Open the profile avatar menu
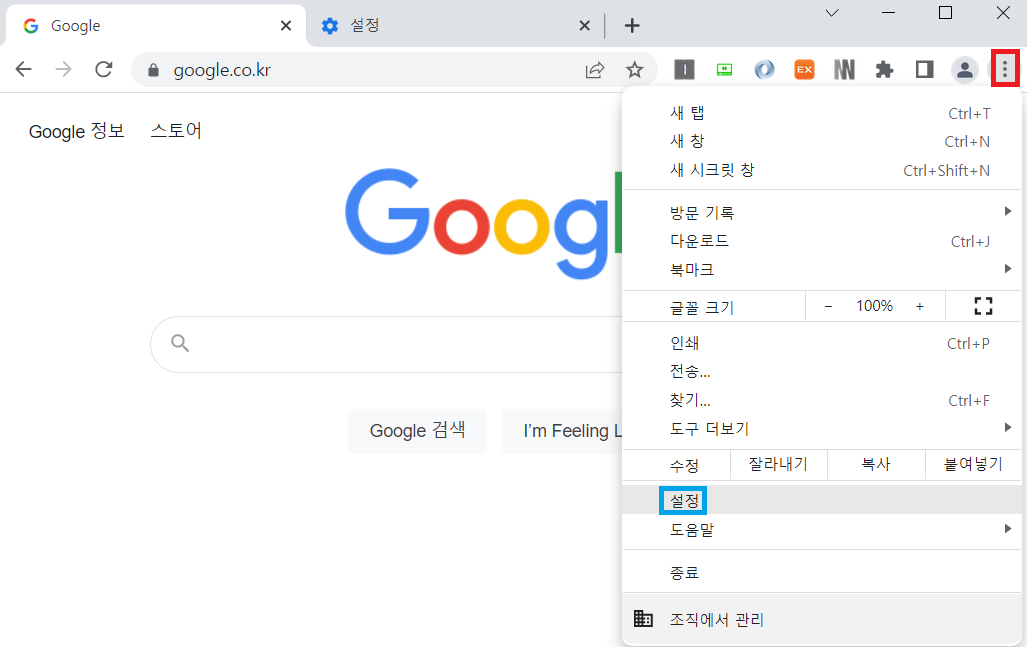 click(x=964, y=69)
